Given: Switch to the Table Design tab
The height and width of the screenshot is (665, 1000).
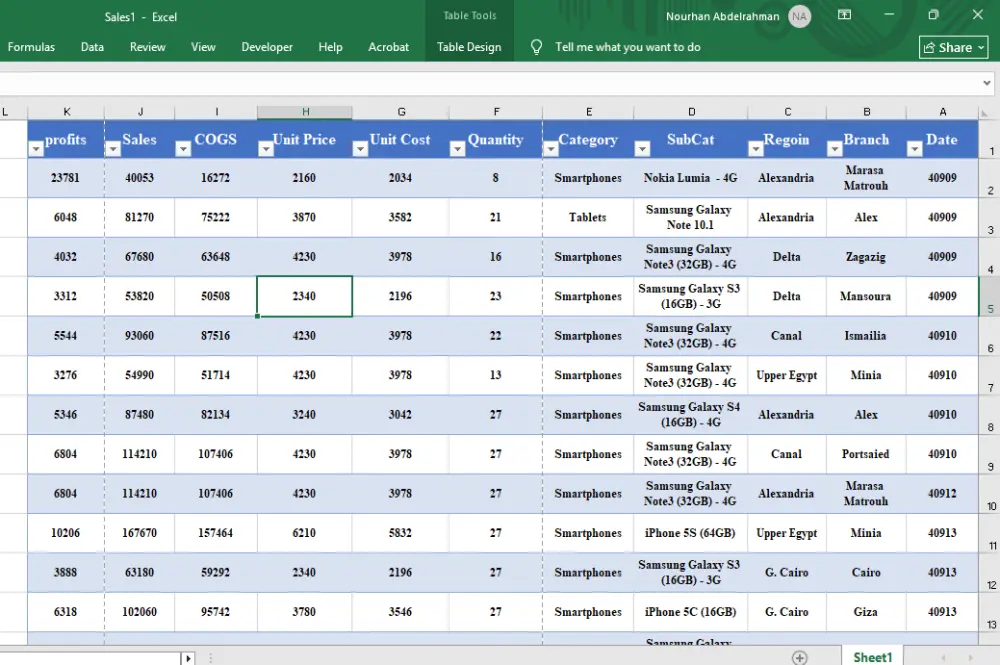Looking at the screenshot, I should tap(469, 47).
